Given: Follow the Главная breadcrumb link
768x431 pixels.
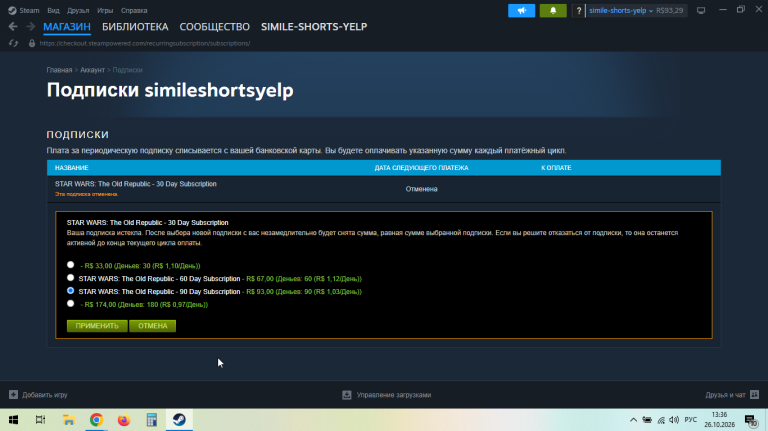Looking at the screenshot, I should pos(59,70).
